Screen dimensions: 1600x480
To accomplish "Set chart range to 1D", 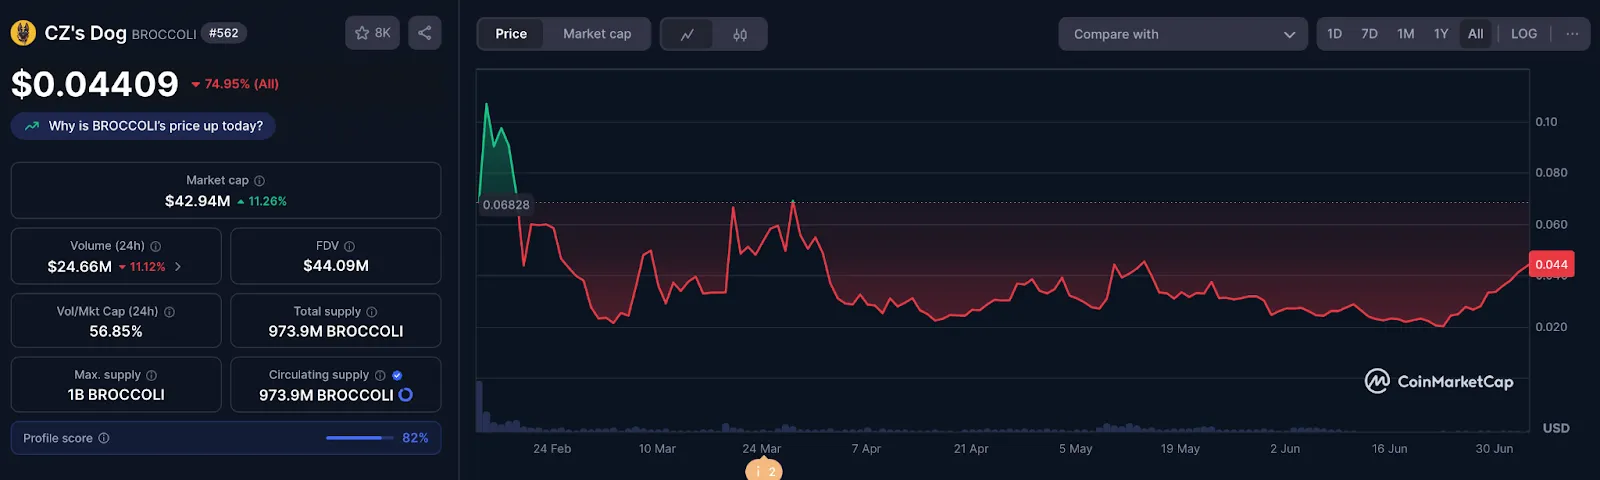I will (x=1334, y=34).
